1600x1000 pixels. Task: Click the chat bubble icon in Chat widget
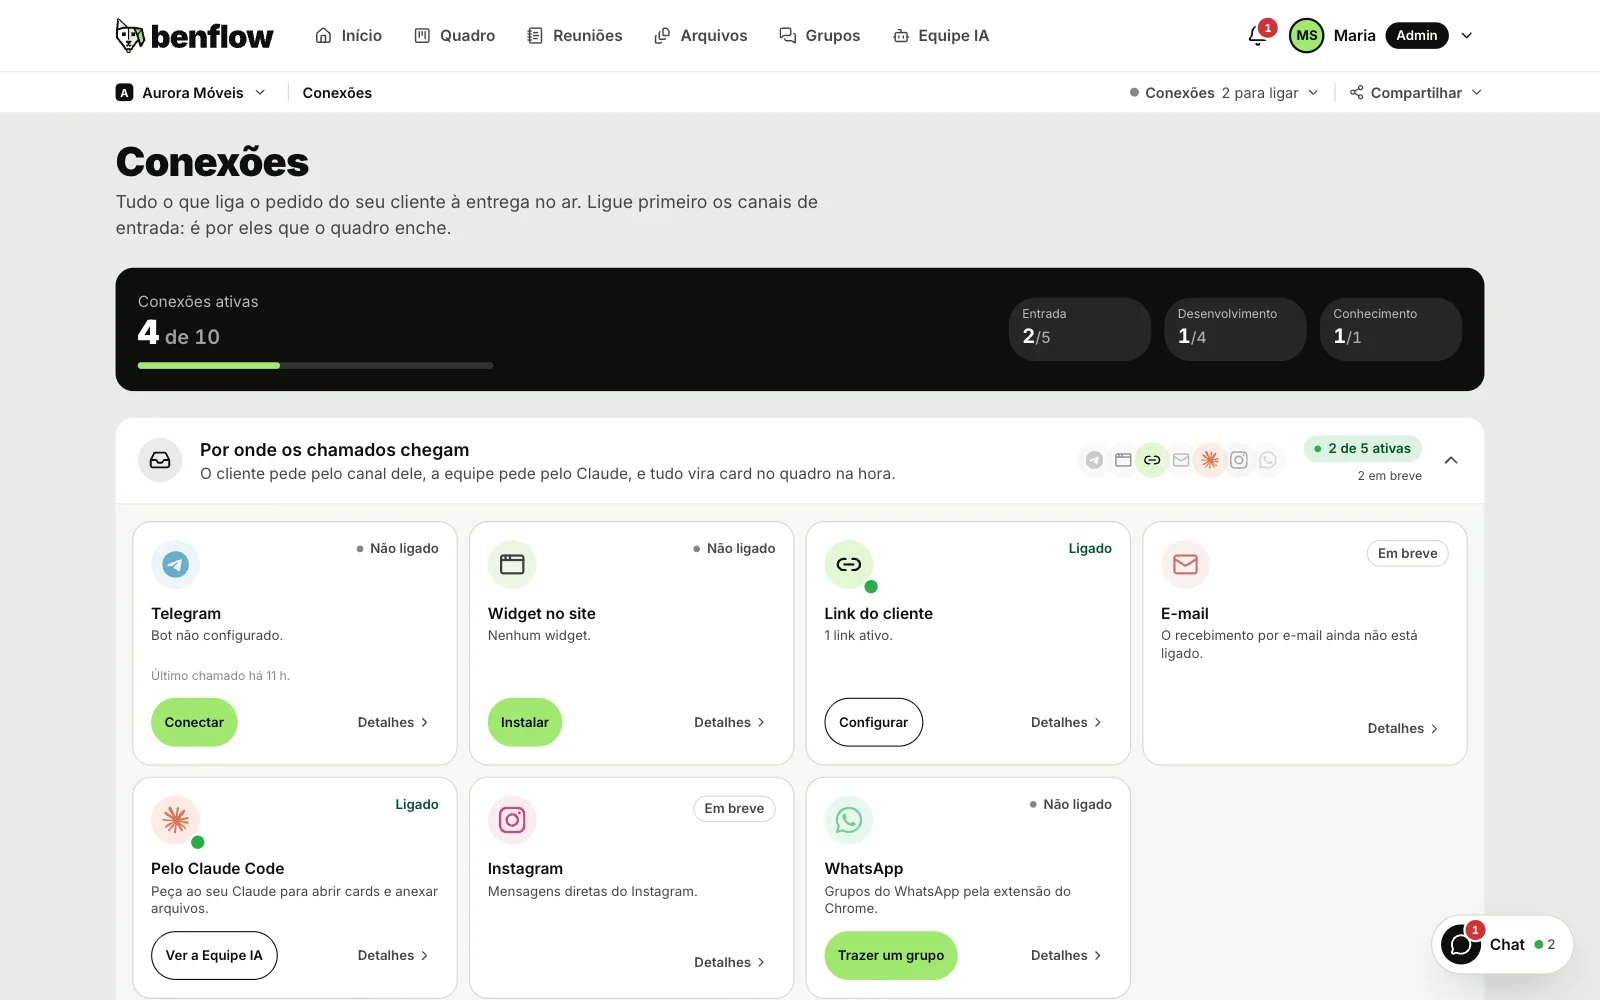1461,944
